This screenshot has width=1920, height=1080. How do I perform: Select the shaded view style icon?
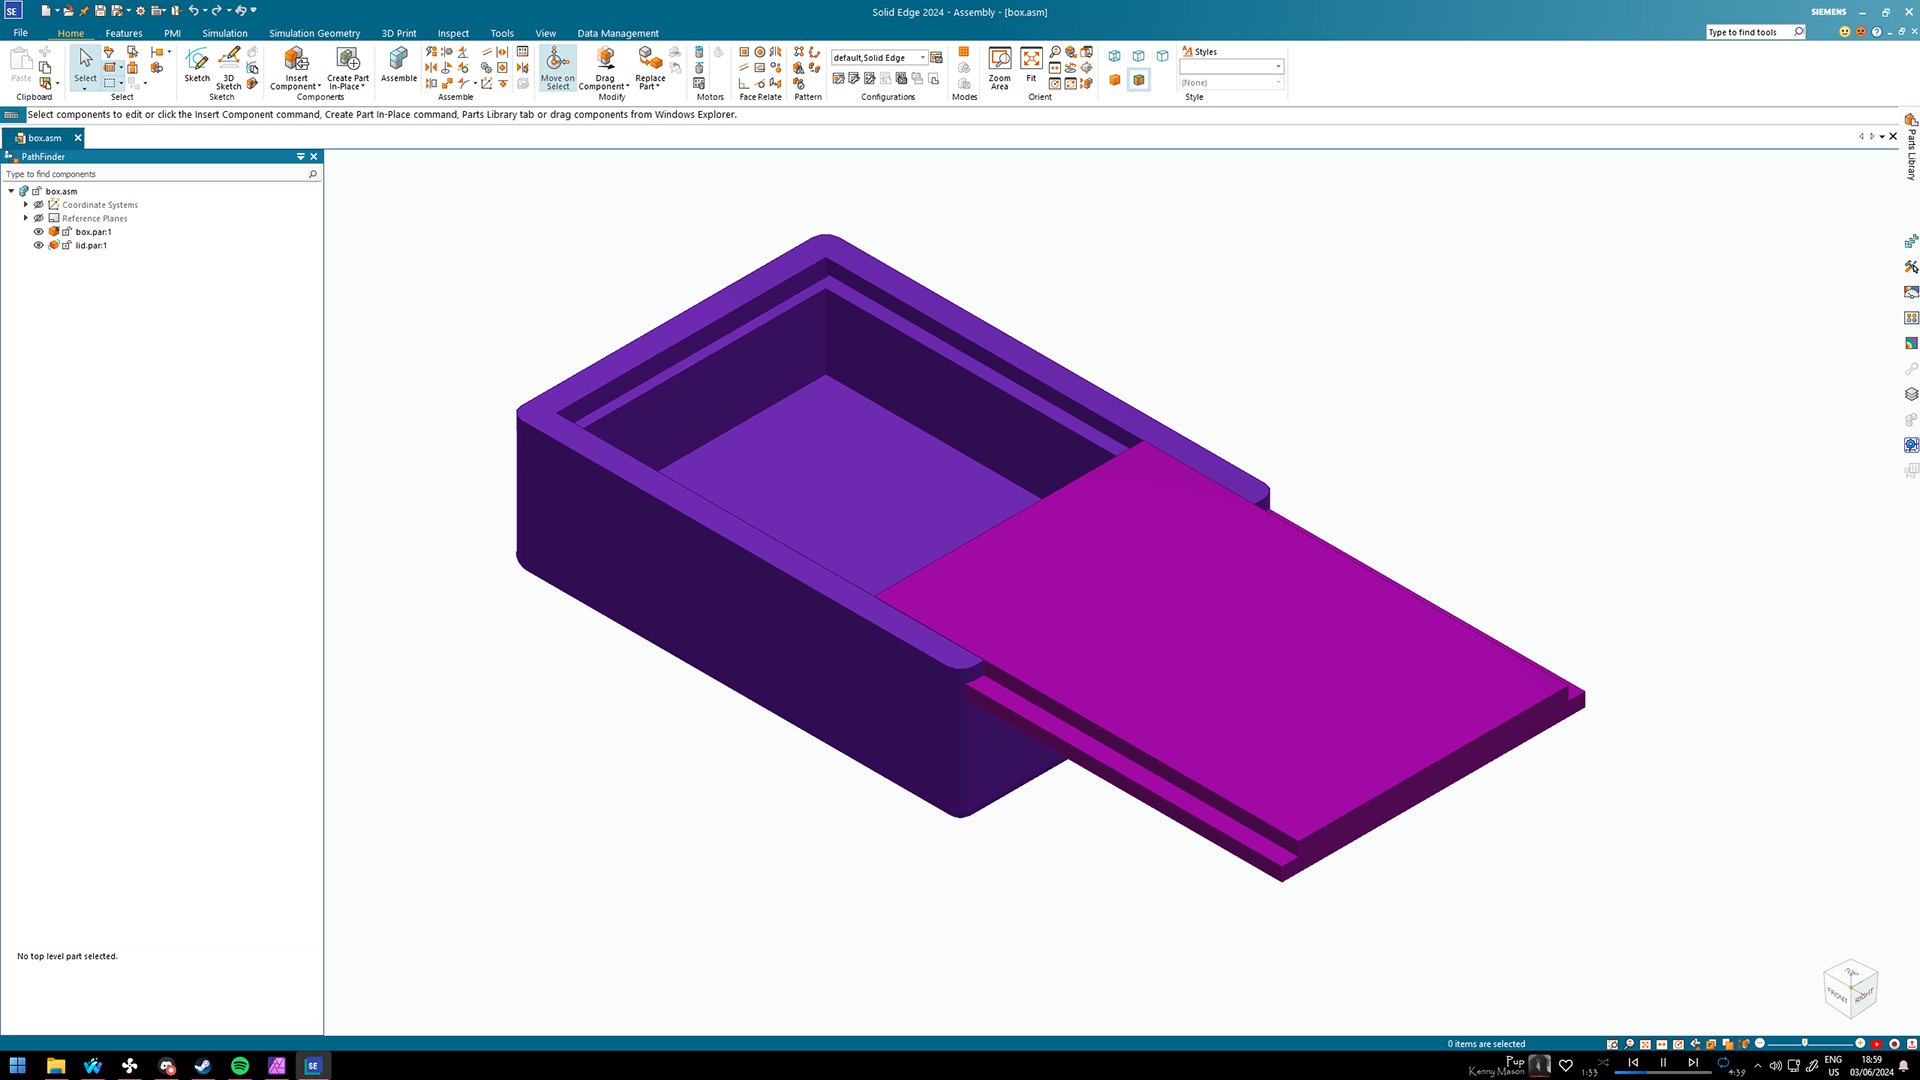(x=1115, y=80)
